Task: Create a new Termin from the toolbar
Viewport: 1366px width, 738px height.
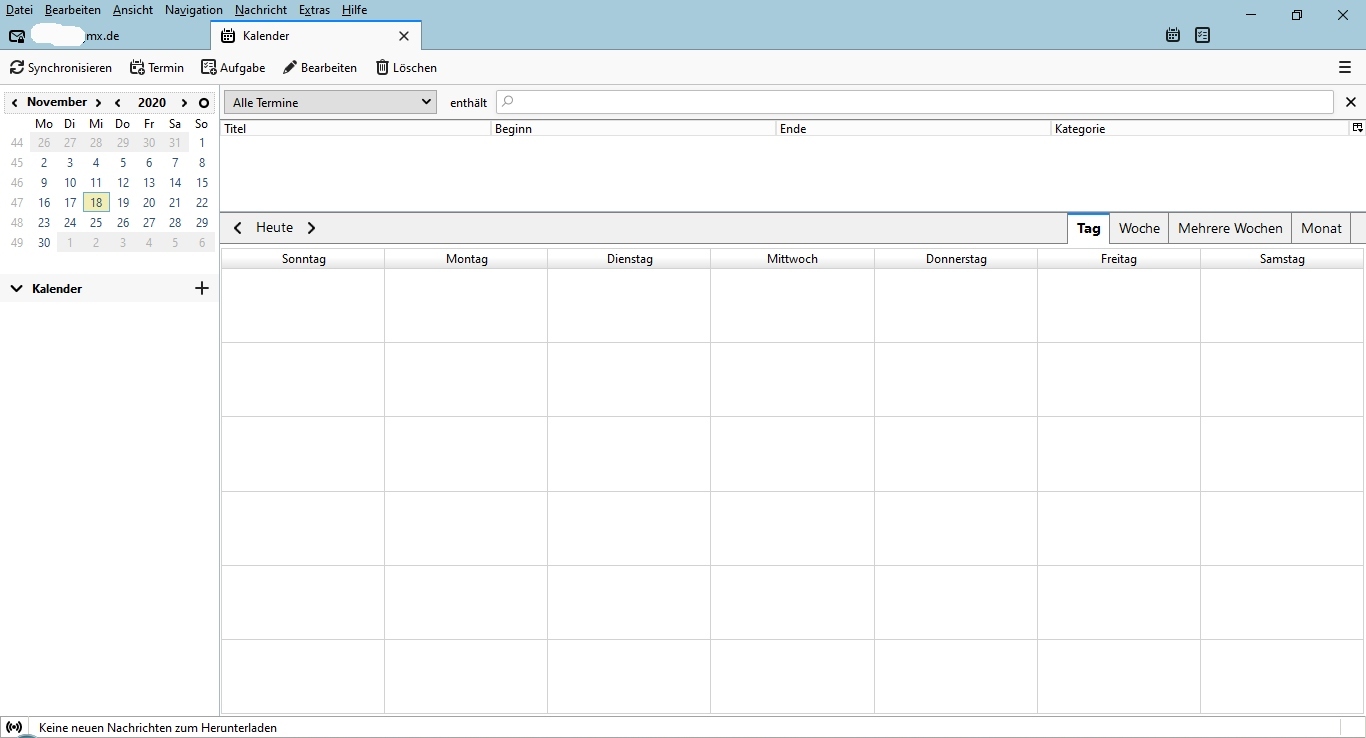Action: coord(157,68)
